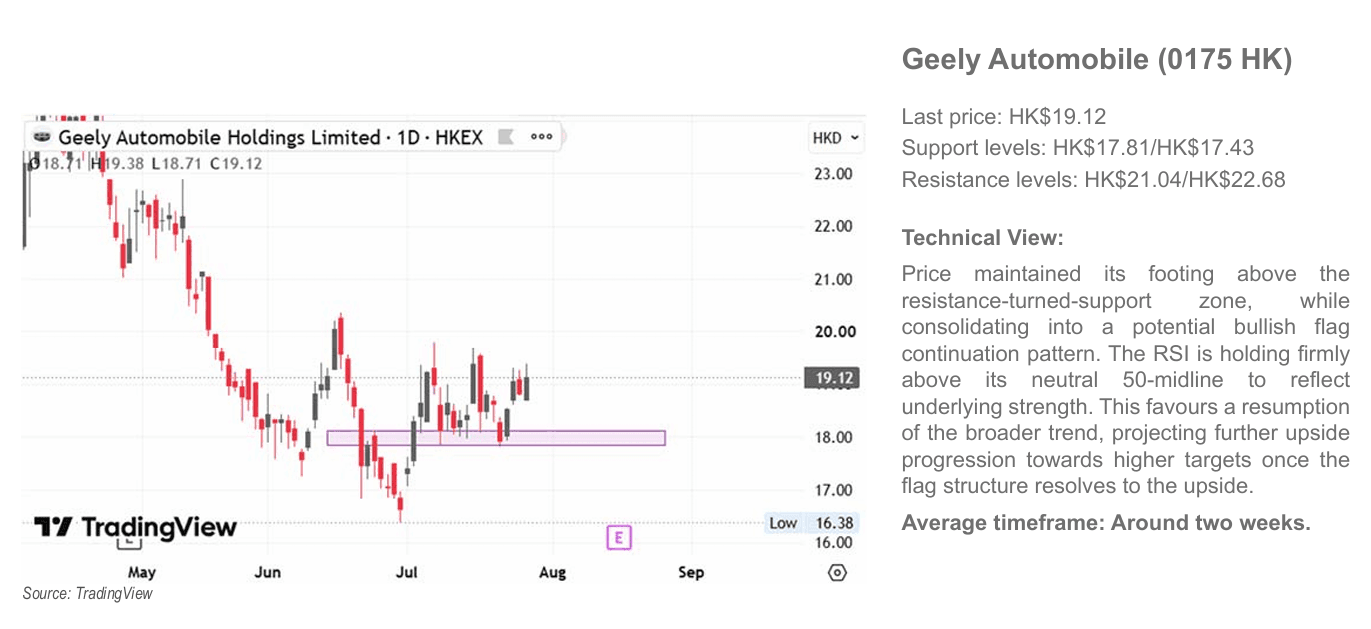Click the Source: TradingView caption
The image size is (1371, 629).
88,594
